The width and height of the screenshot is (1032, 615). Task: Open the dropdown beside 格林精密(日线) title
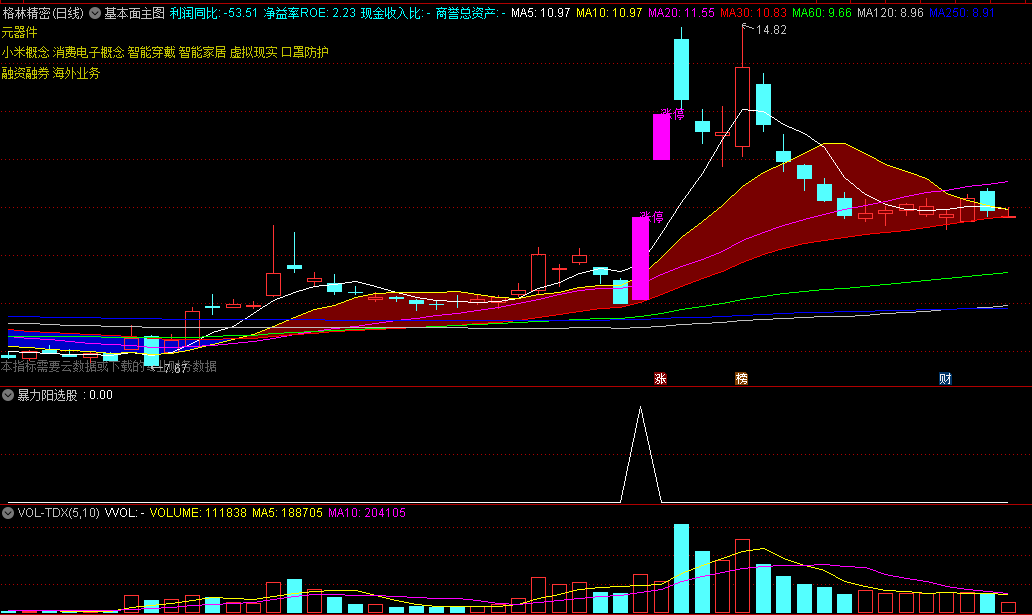[95, 13]
